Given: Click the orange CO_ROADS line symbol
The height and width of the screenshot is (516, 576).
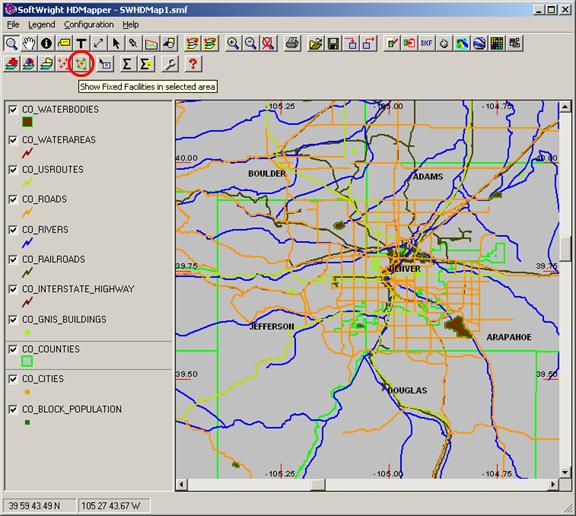Looking at the screenshot, I should click(x=27, y=212).
